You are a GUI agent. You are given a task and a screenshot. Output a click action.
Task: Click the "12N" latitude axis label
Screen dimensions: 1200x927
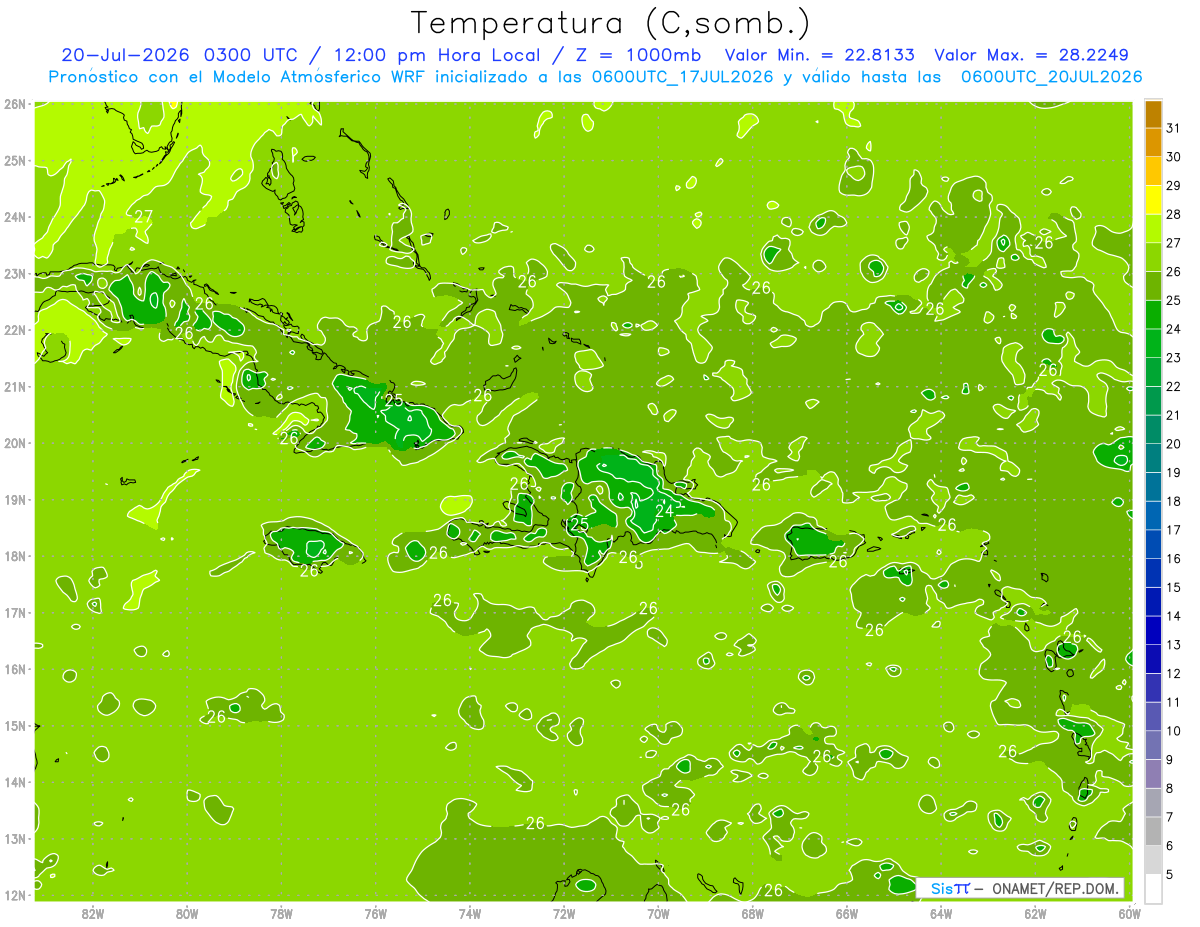15,895
